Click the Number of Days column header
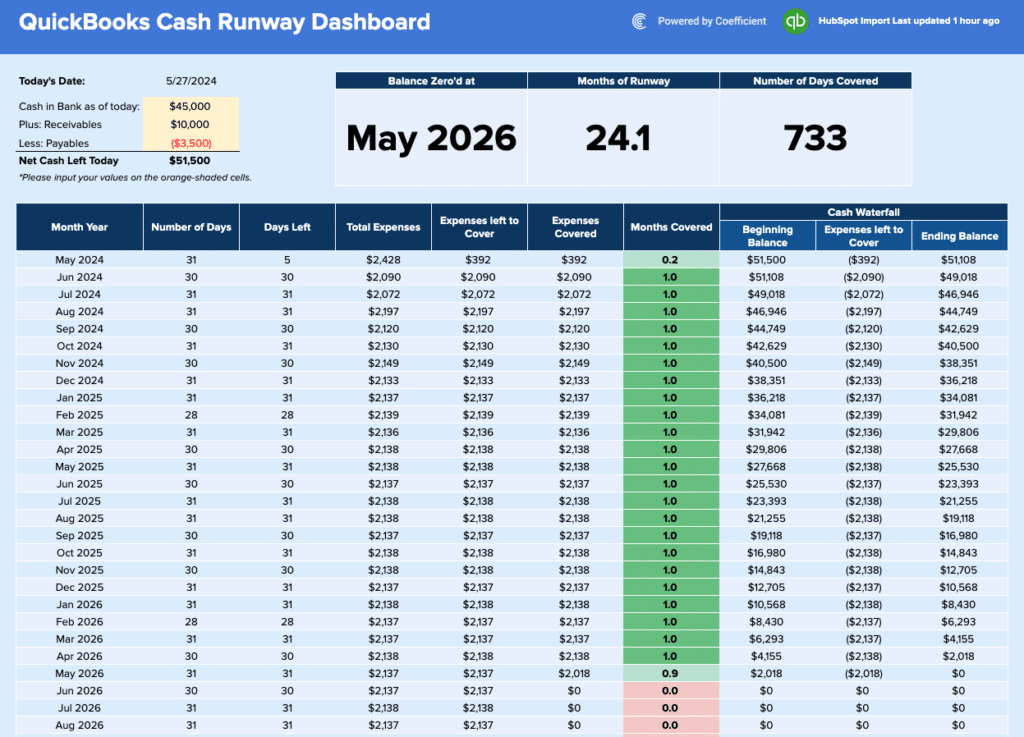 pyautogui.click(x=191, y=227)
